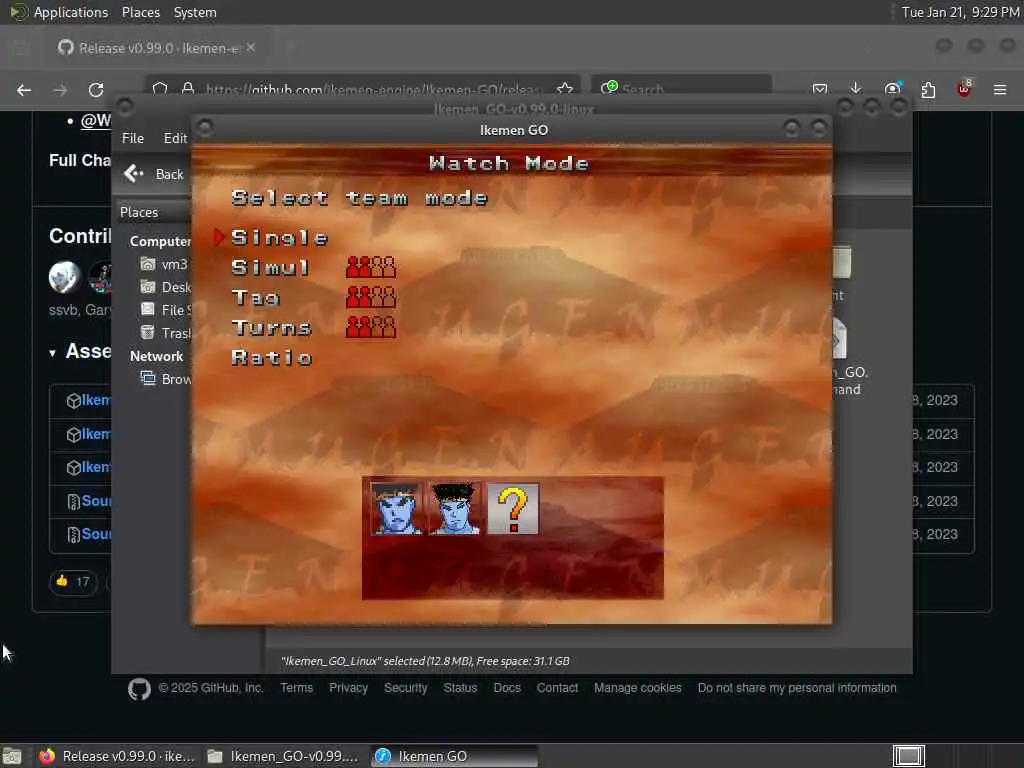Image resolution: width=1024 pixels, height=768 pixels.
Task: Open Places menu in top panel
Action: click(141, 12)
